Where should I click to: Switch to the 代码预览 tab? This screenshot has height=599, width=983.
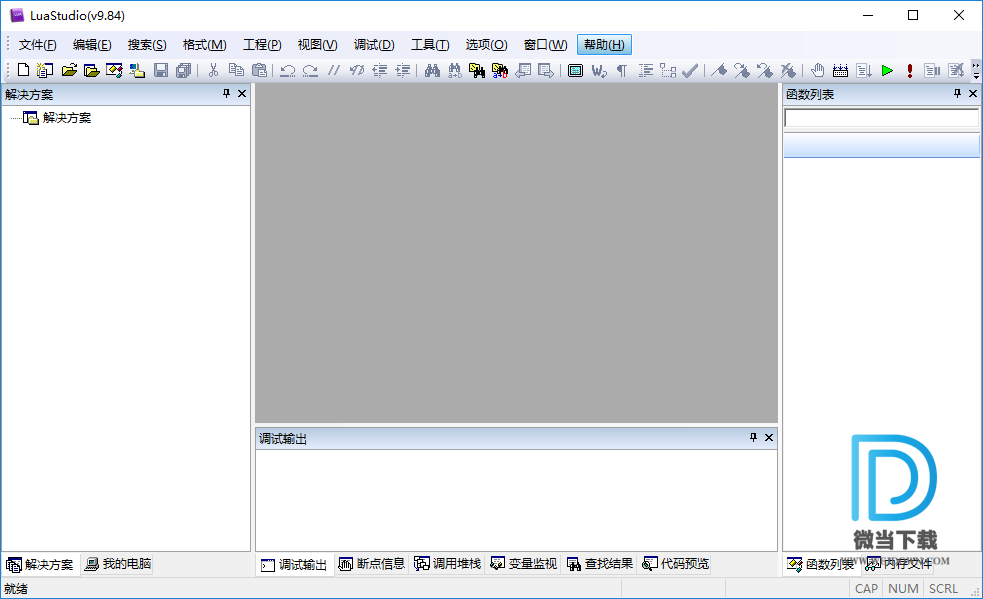click(676, 564)
